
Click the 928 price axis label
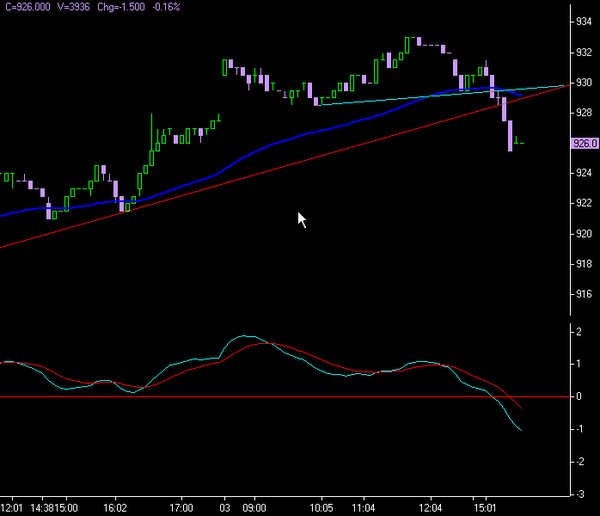tap(584, 113)
